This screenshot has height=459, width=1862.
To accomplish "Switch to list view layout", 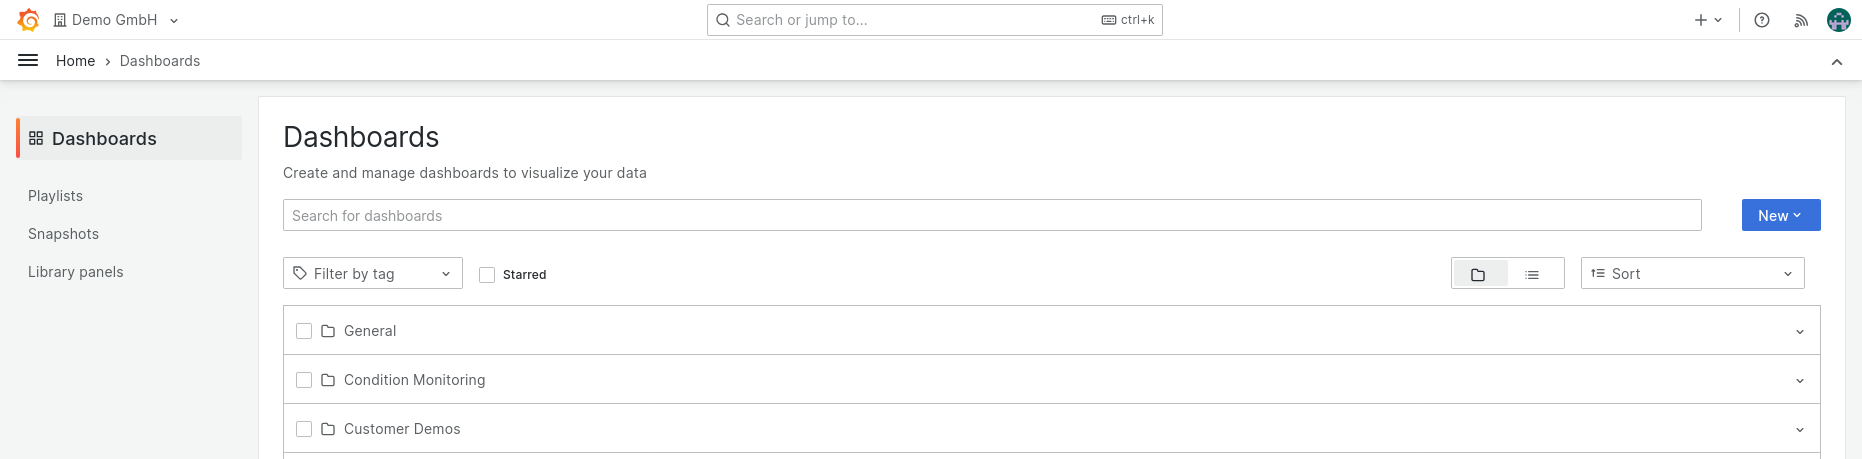I will coord(1532,274).
